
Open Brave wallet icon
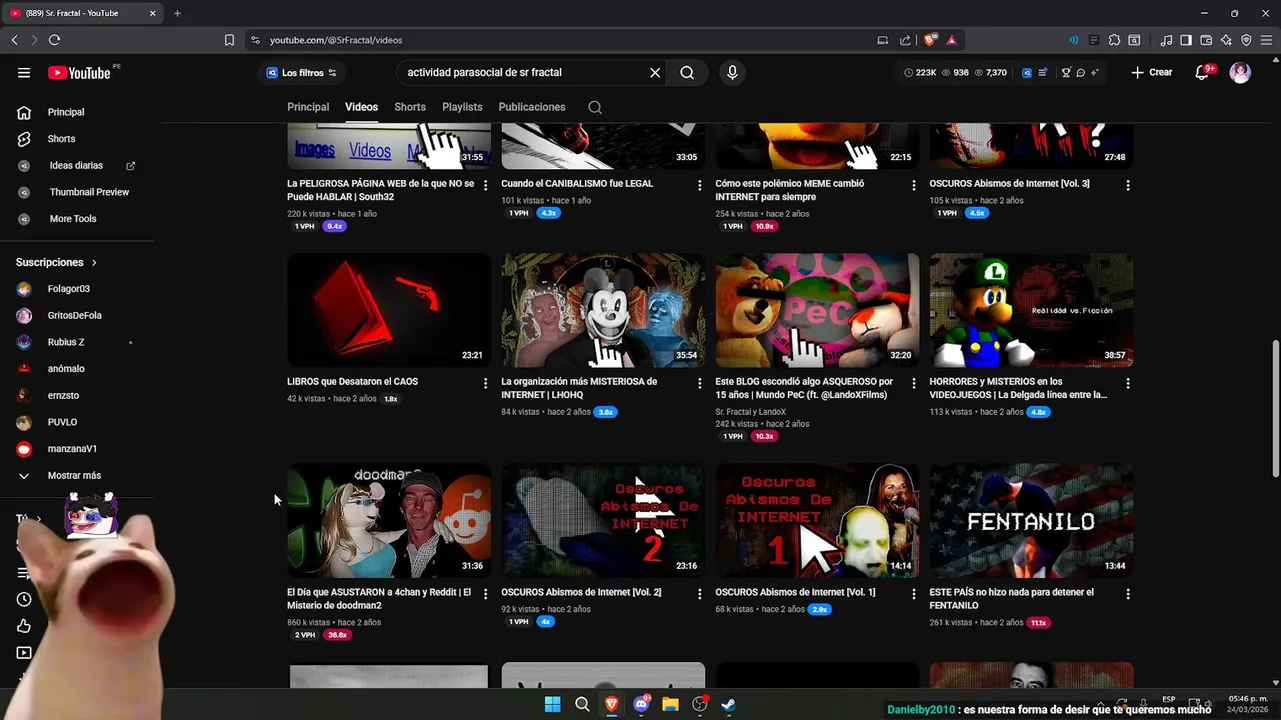pos(1206,40)
